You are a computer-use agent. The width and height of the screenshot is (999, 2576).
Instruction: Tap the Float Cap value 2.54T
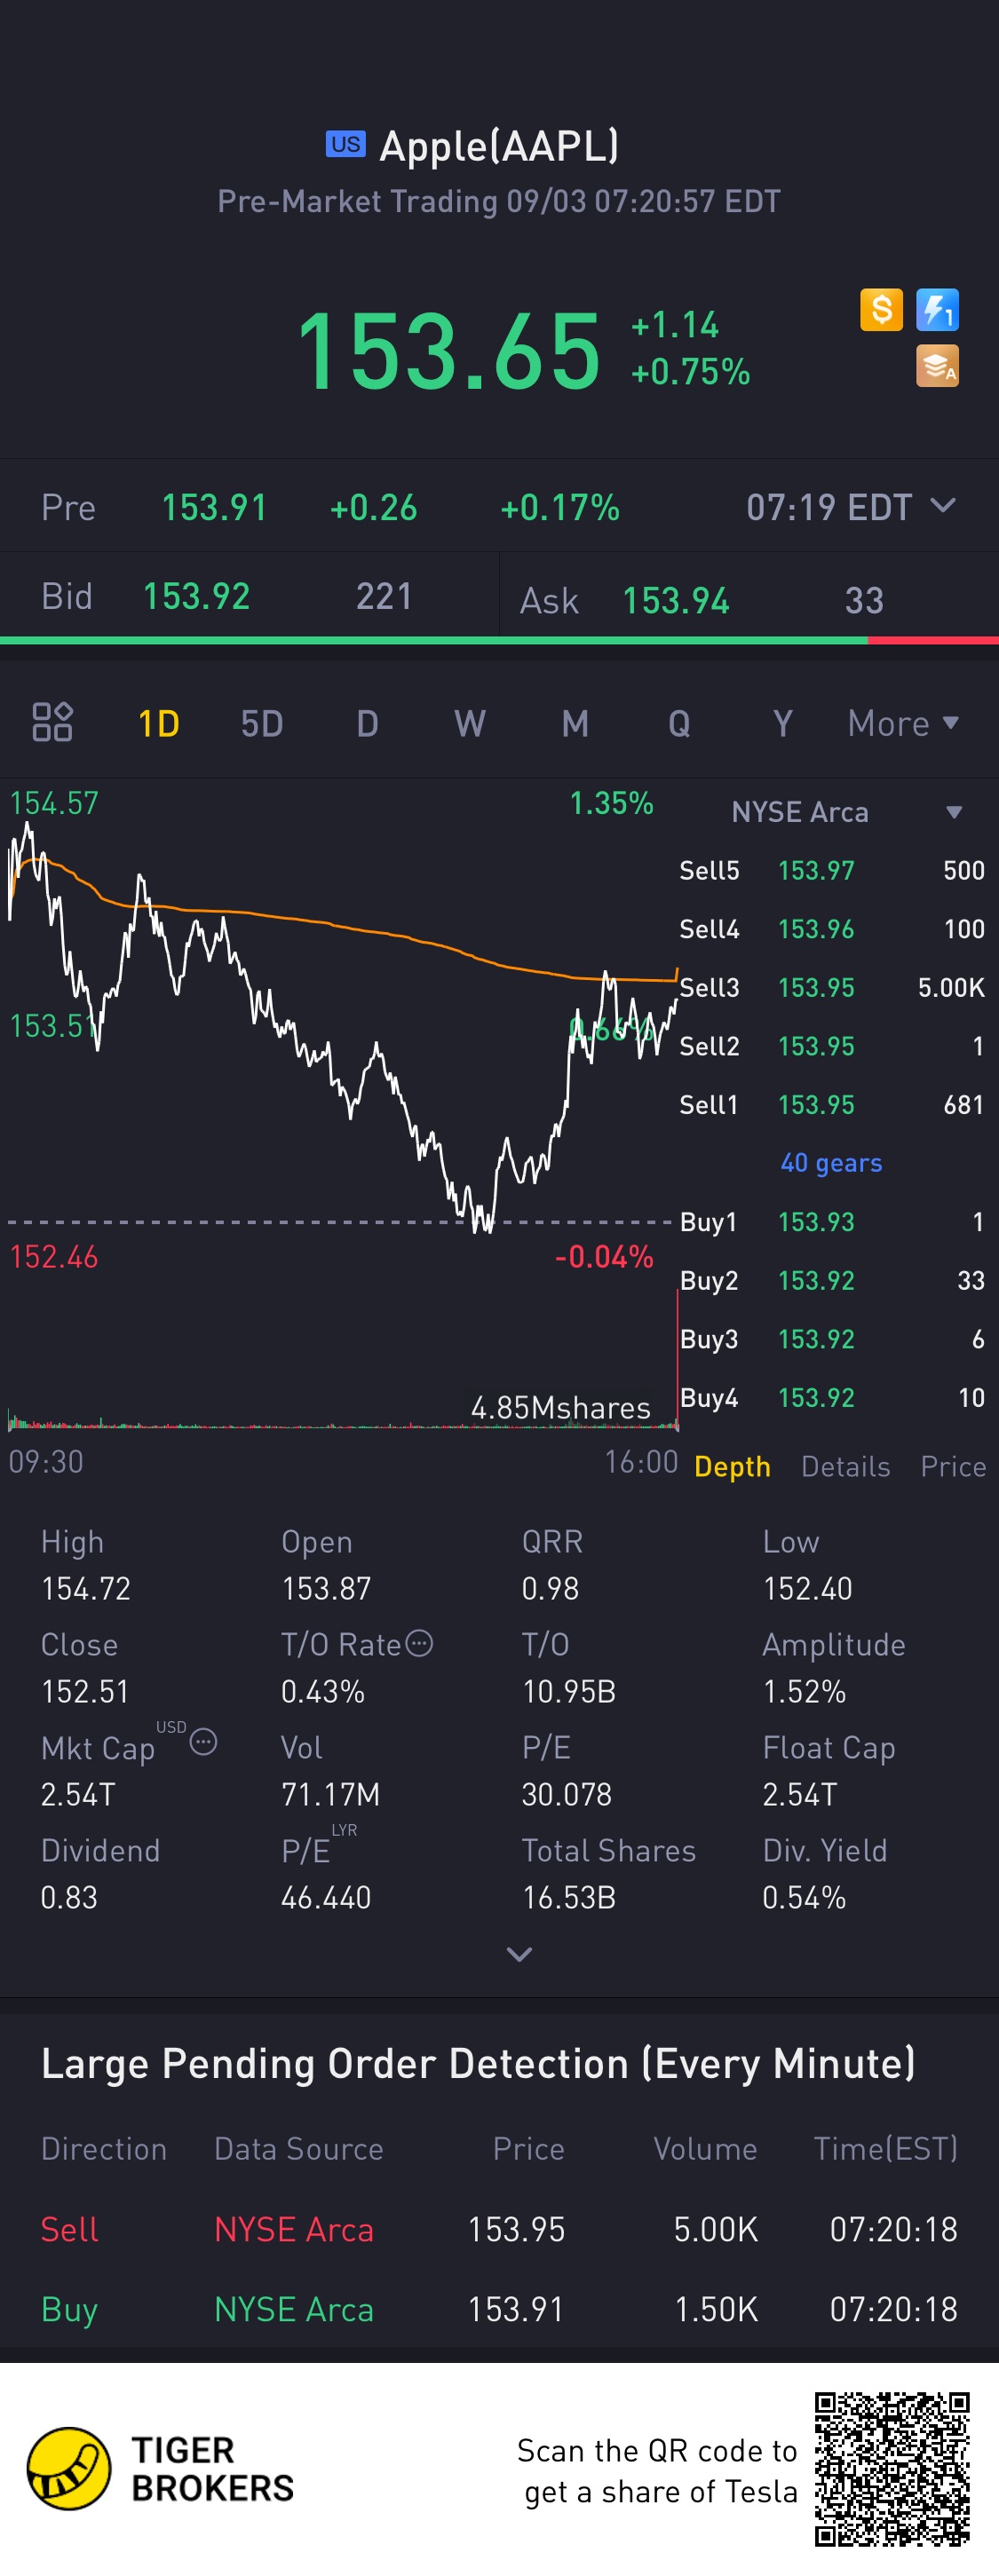pyautogui.click(x=799, y=1794)
